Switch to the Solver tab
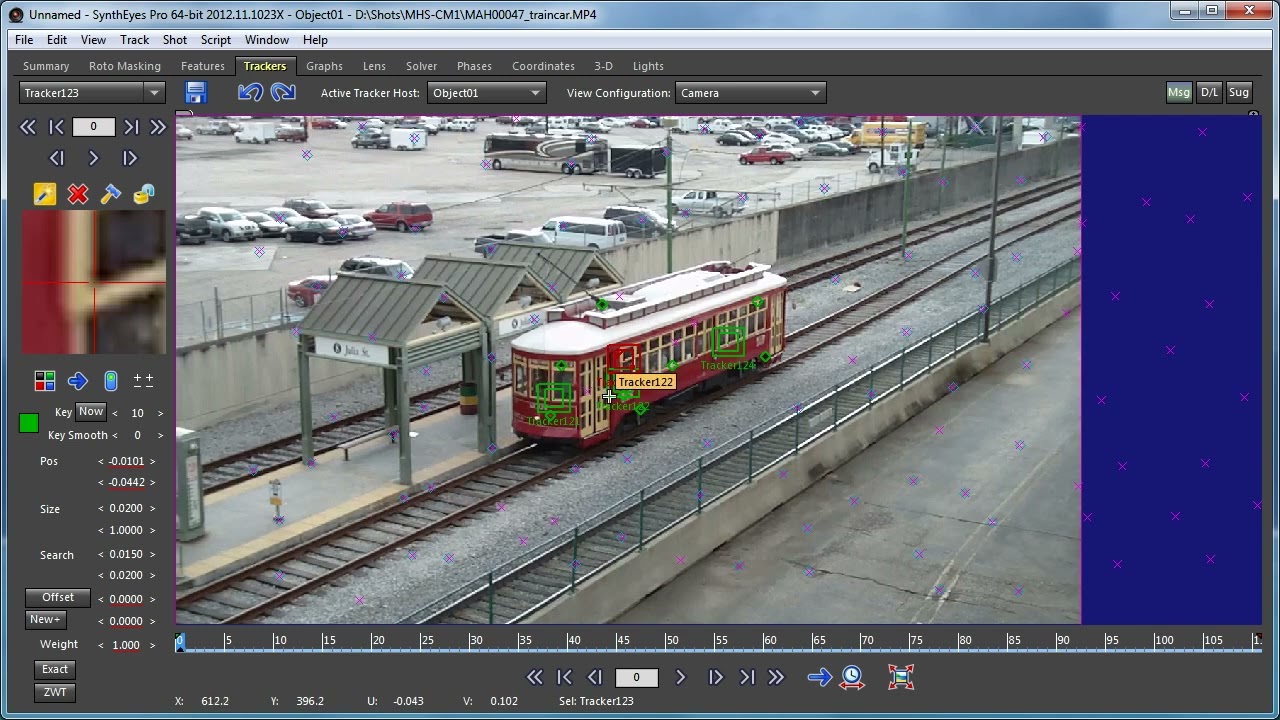1280x720 pixels. pyautogui.click(x=421, y=66)
